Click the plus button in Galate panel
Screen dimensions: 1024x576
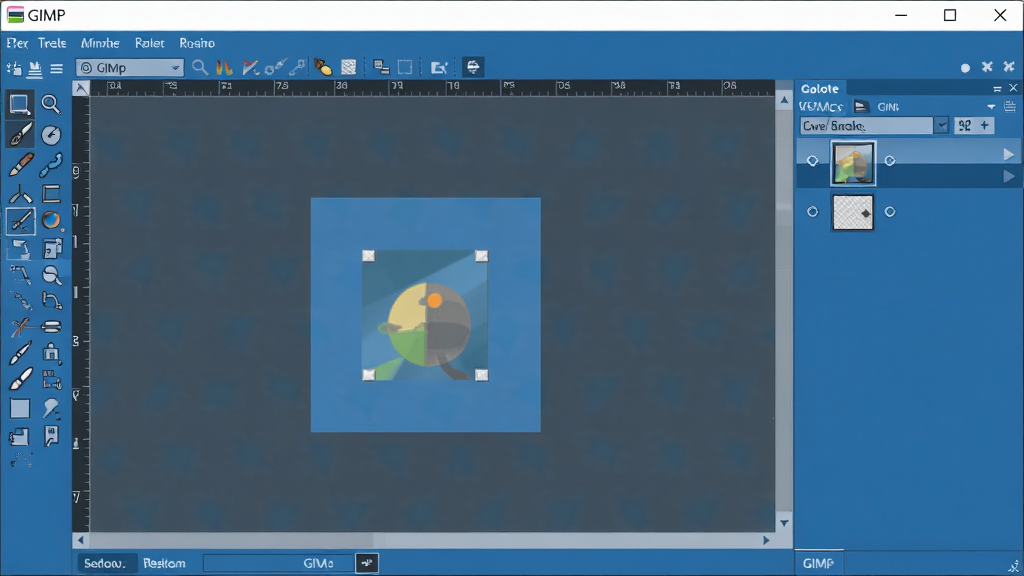tap(985, 125)
